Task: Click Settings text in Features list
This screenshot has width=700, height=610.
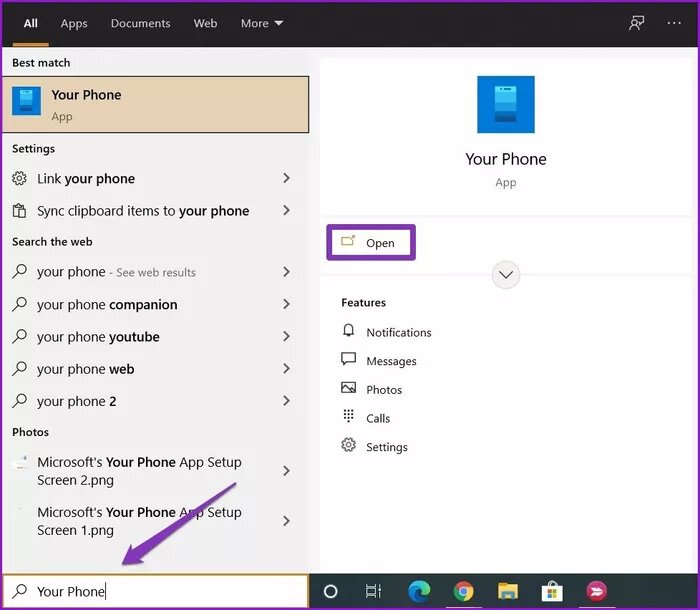Action: click(387, 447)
